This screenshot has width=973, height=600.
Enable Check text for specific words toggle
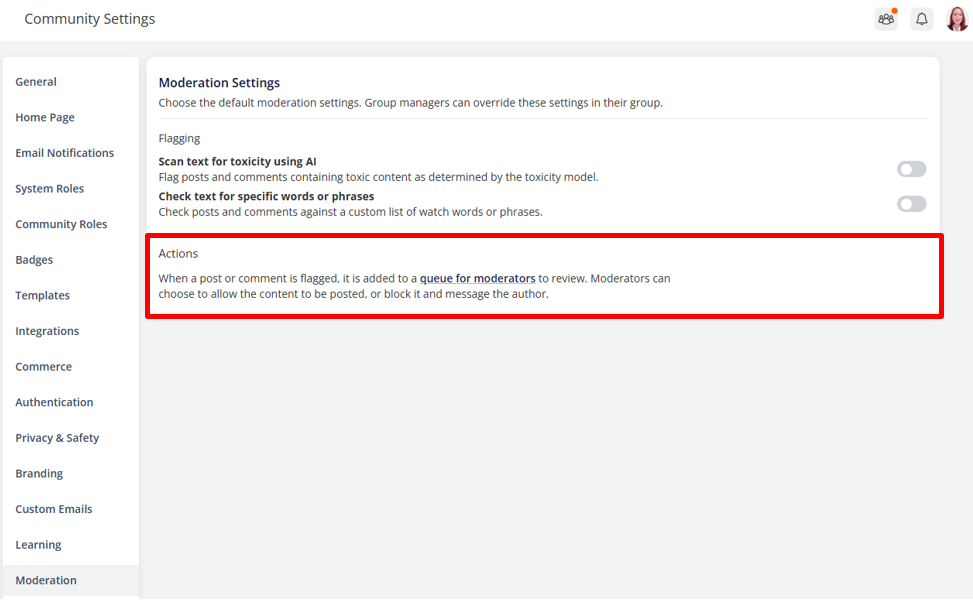click(911, 204)
